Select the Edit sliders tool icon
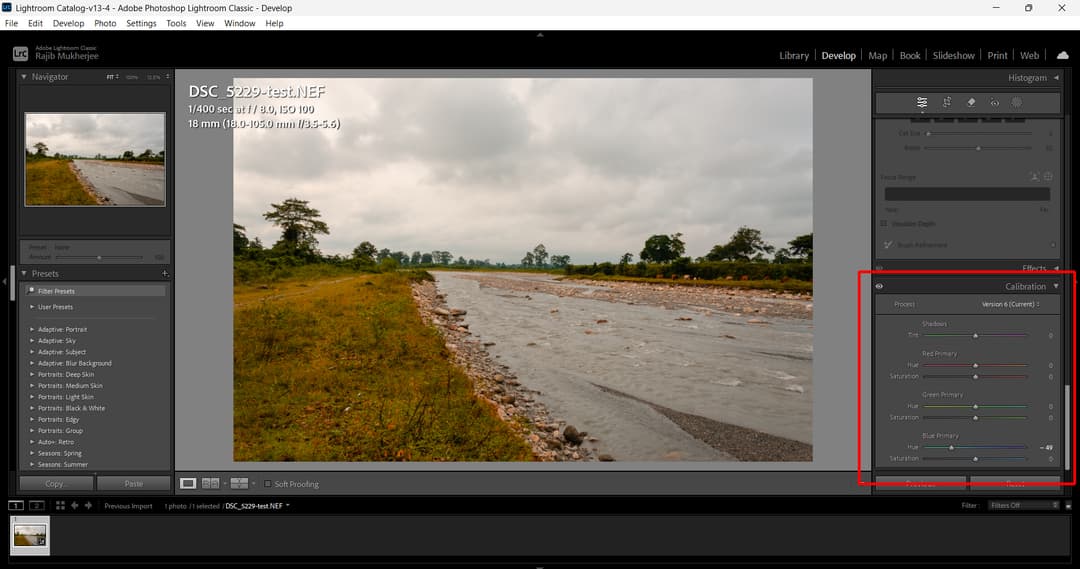Viewport: 1080px width, 569px height. [x=922, y=102]
